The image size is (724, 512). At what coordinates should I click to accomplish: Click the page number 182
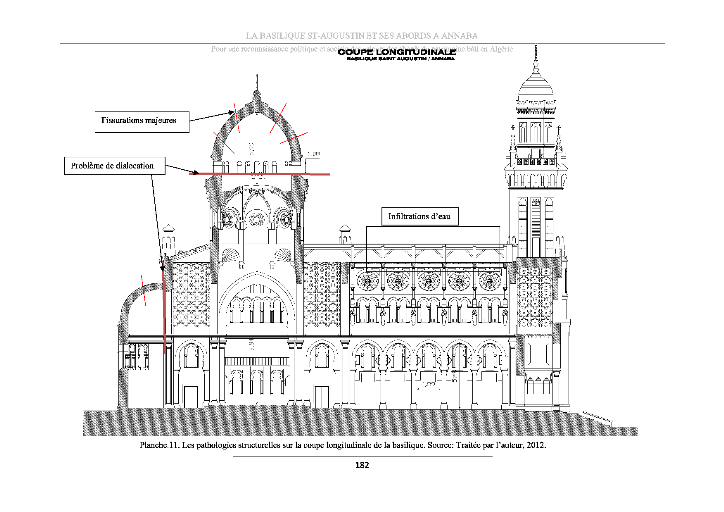[362, 465]
